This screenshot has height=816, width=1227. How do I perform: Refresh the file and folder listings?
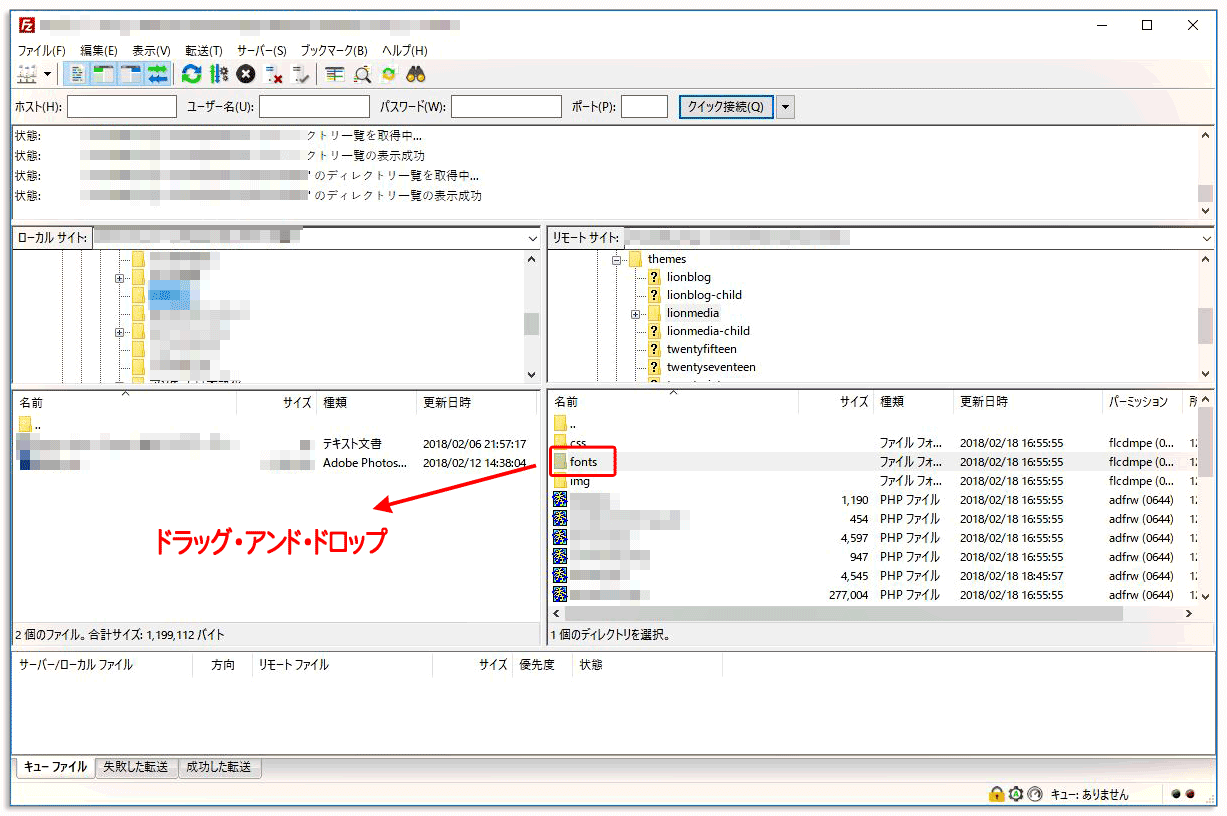pos(191,73)
